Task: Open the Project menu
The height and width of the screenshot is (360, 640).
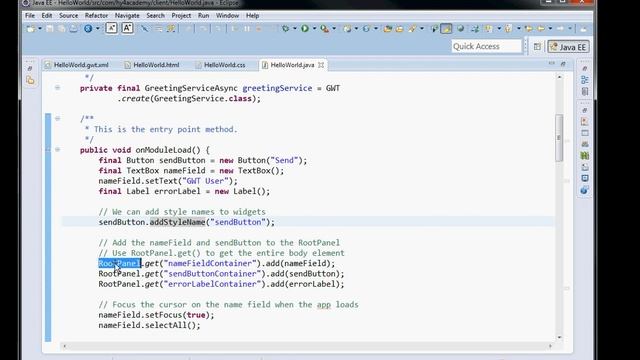Action: tap(181, 16)
